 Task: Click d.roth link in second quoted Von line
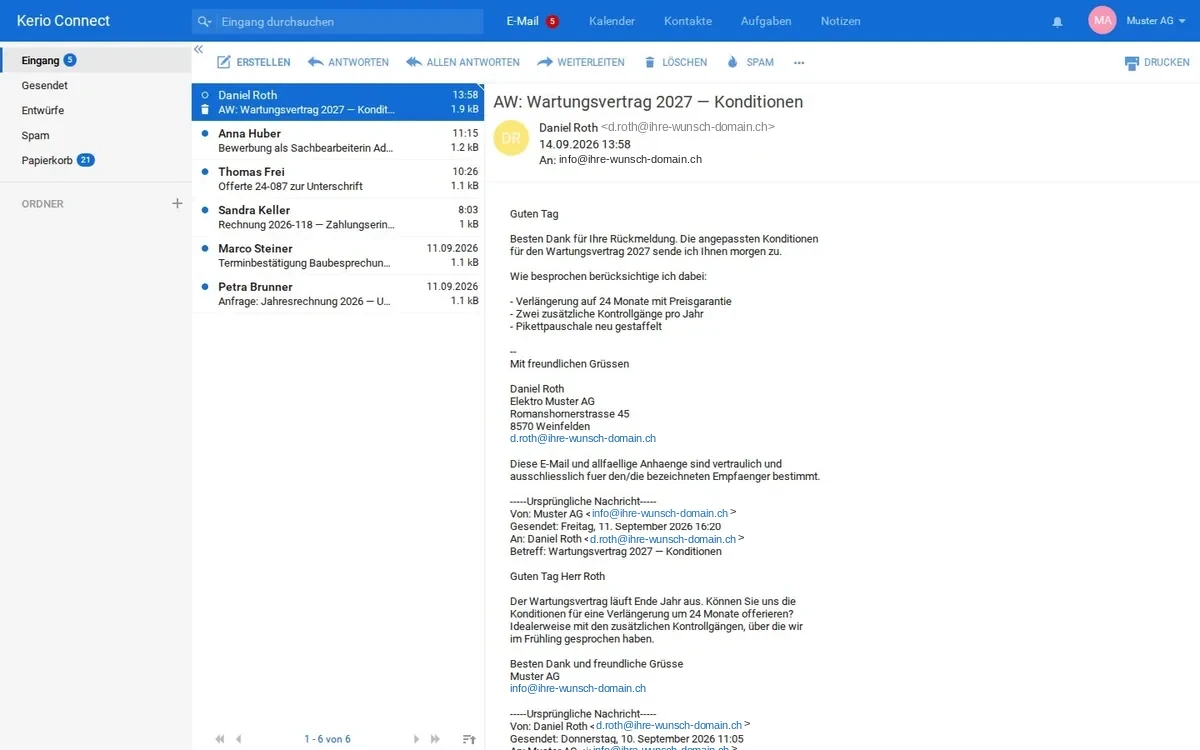[x=669, y=725]
